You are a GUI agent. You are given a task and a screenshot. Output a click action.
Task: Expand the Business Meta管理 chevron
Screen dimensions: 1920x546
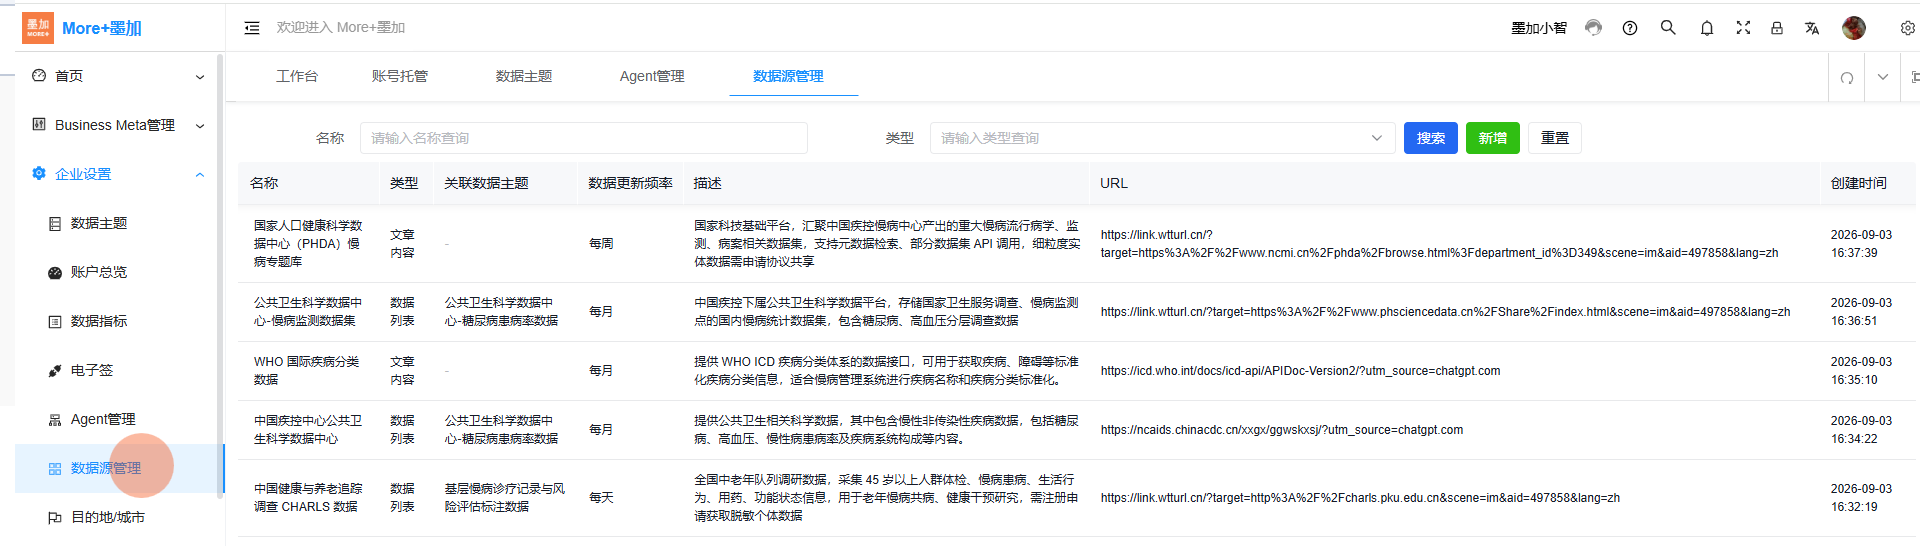pyautogui.click(x=200, y=126)
